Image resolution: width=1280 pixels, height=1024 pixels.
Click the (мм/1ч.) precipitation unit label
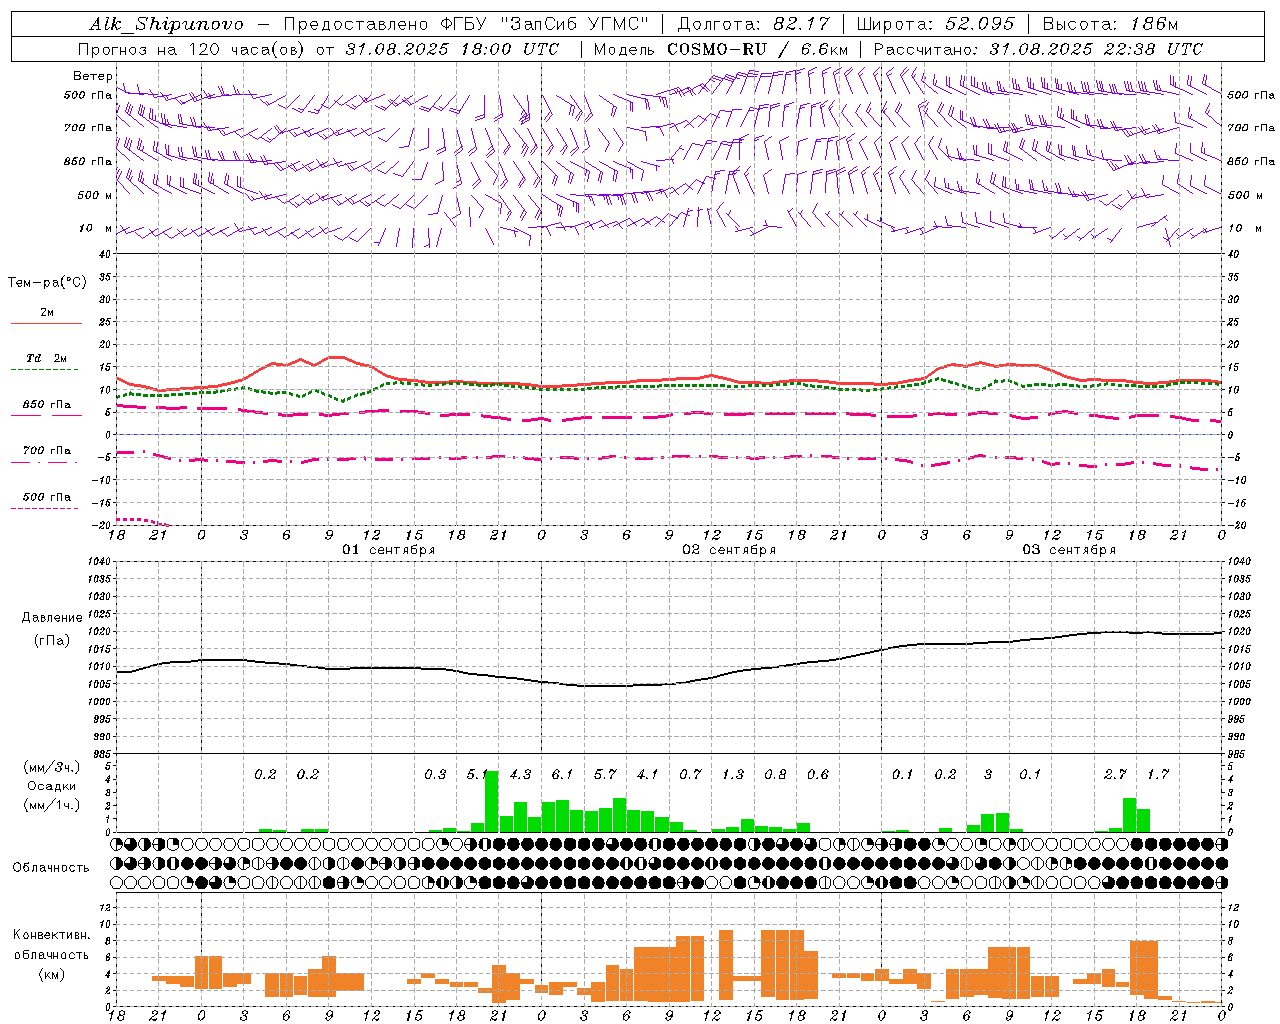(x=51, y=805)
